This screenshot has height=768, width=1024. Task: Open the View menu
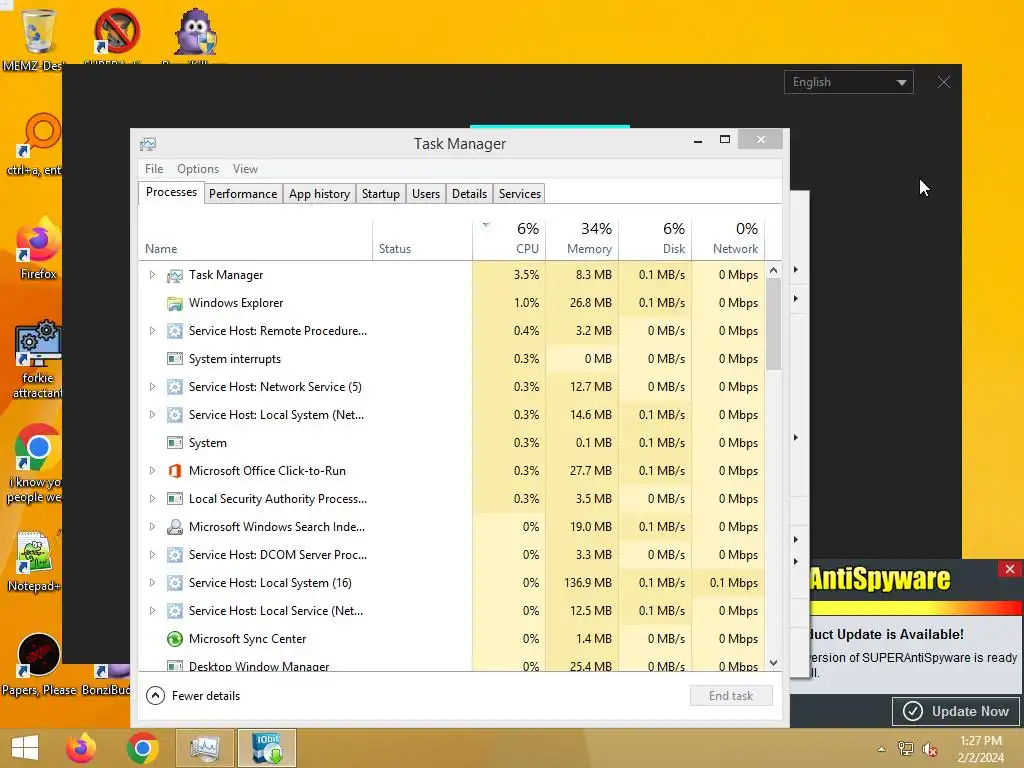point(246,168)
